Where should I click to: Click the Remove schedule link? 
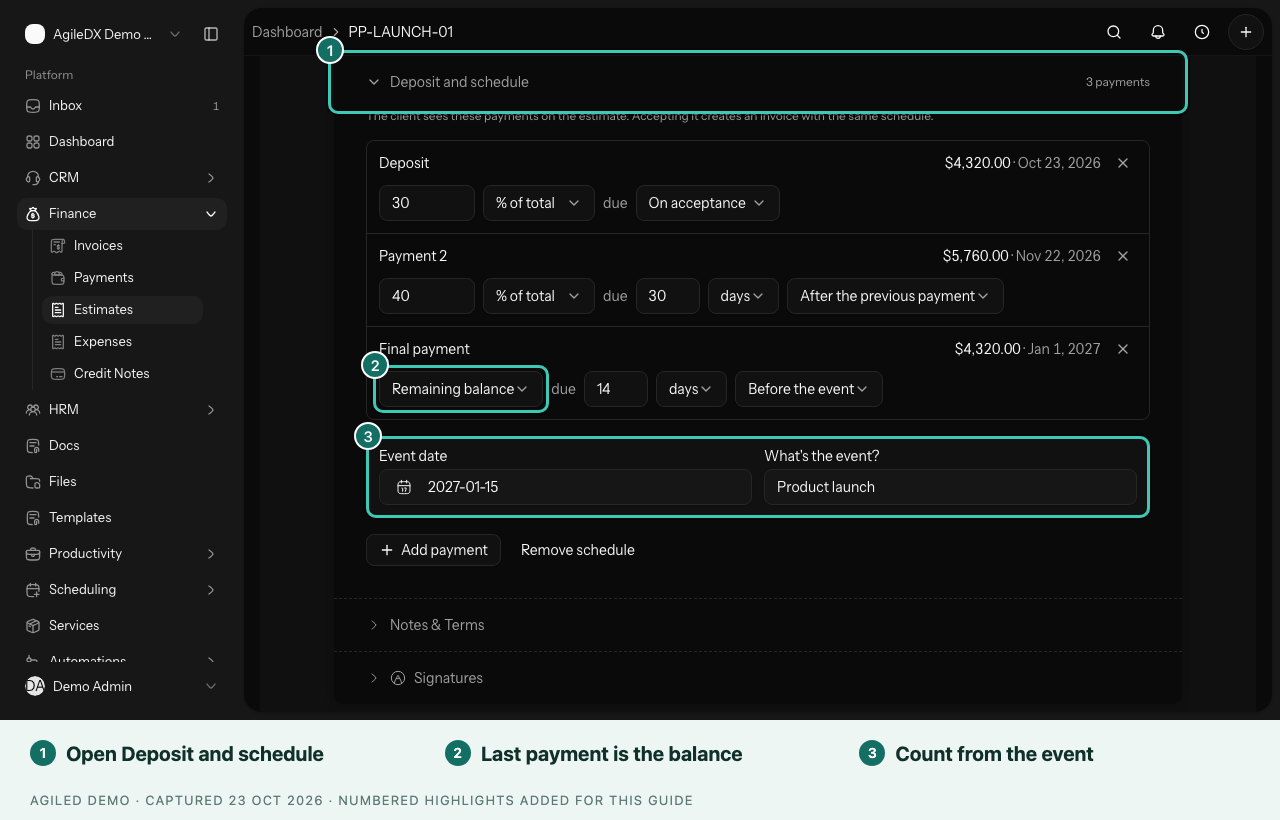point(578,550)
